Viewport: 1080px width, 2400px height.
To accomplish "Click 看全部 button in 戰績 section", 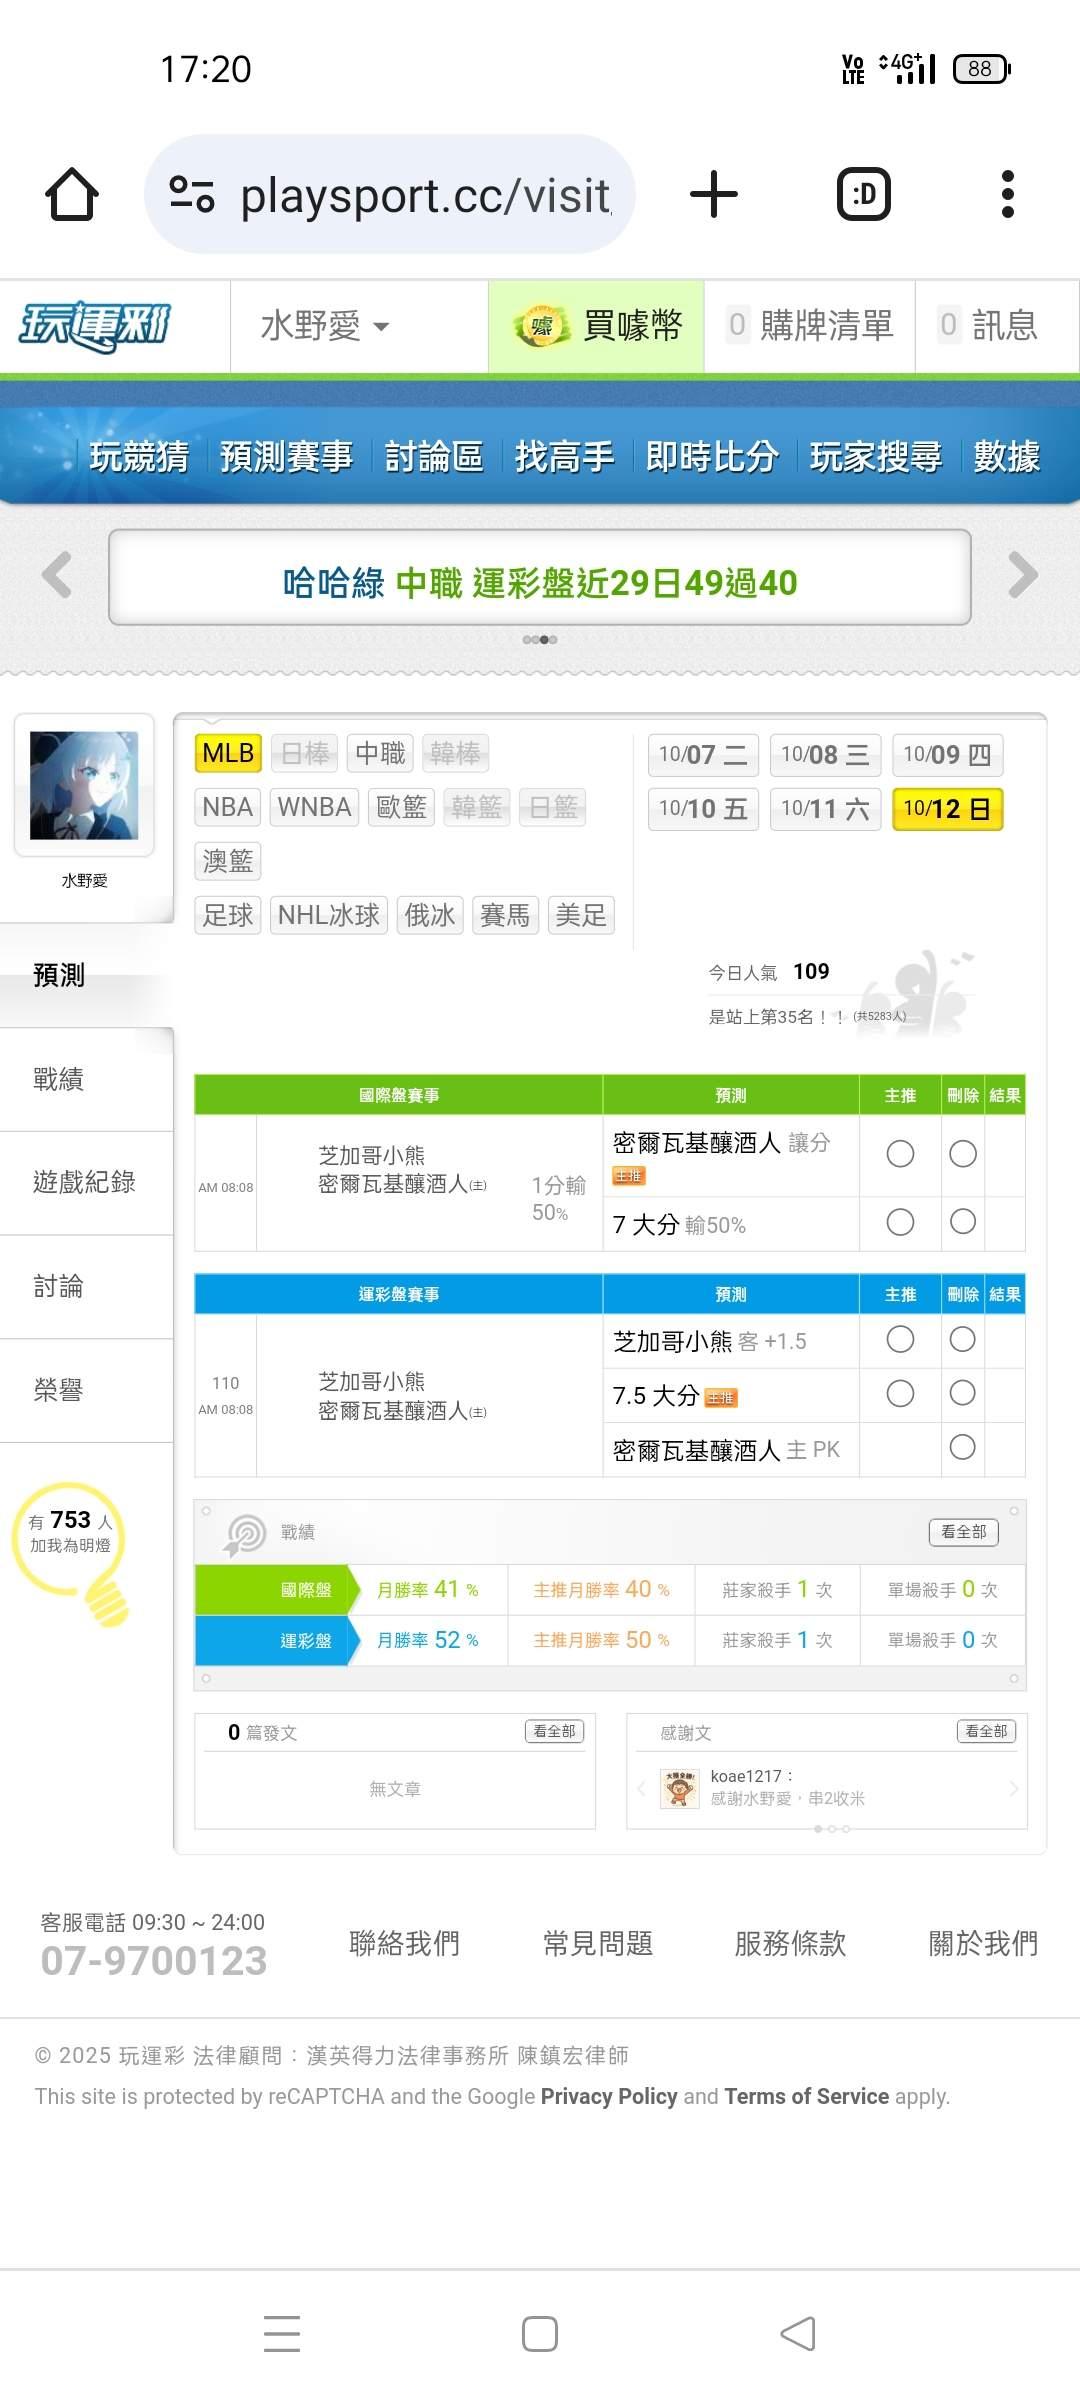I will [x=963, y=1532].
